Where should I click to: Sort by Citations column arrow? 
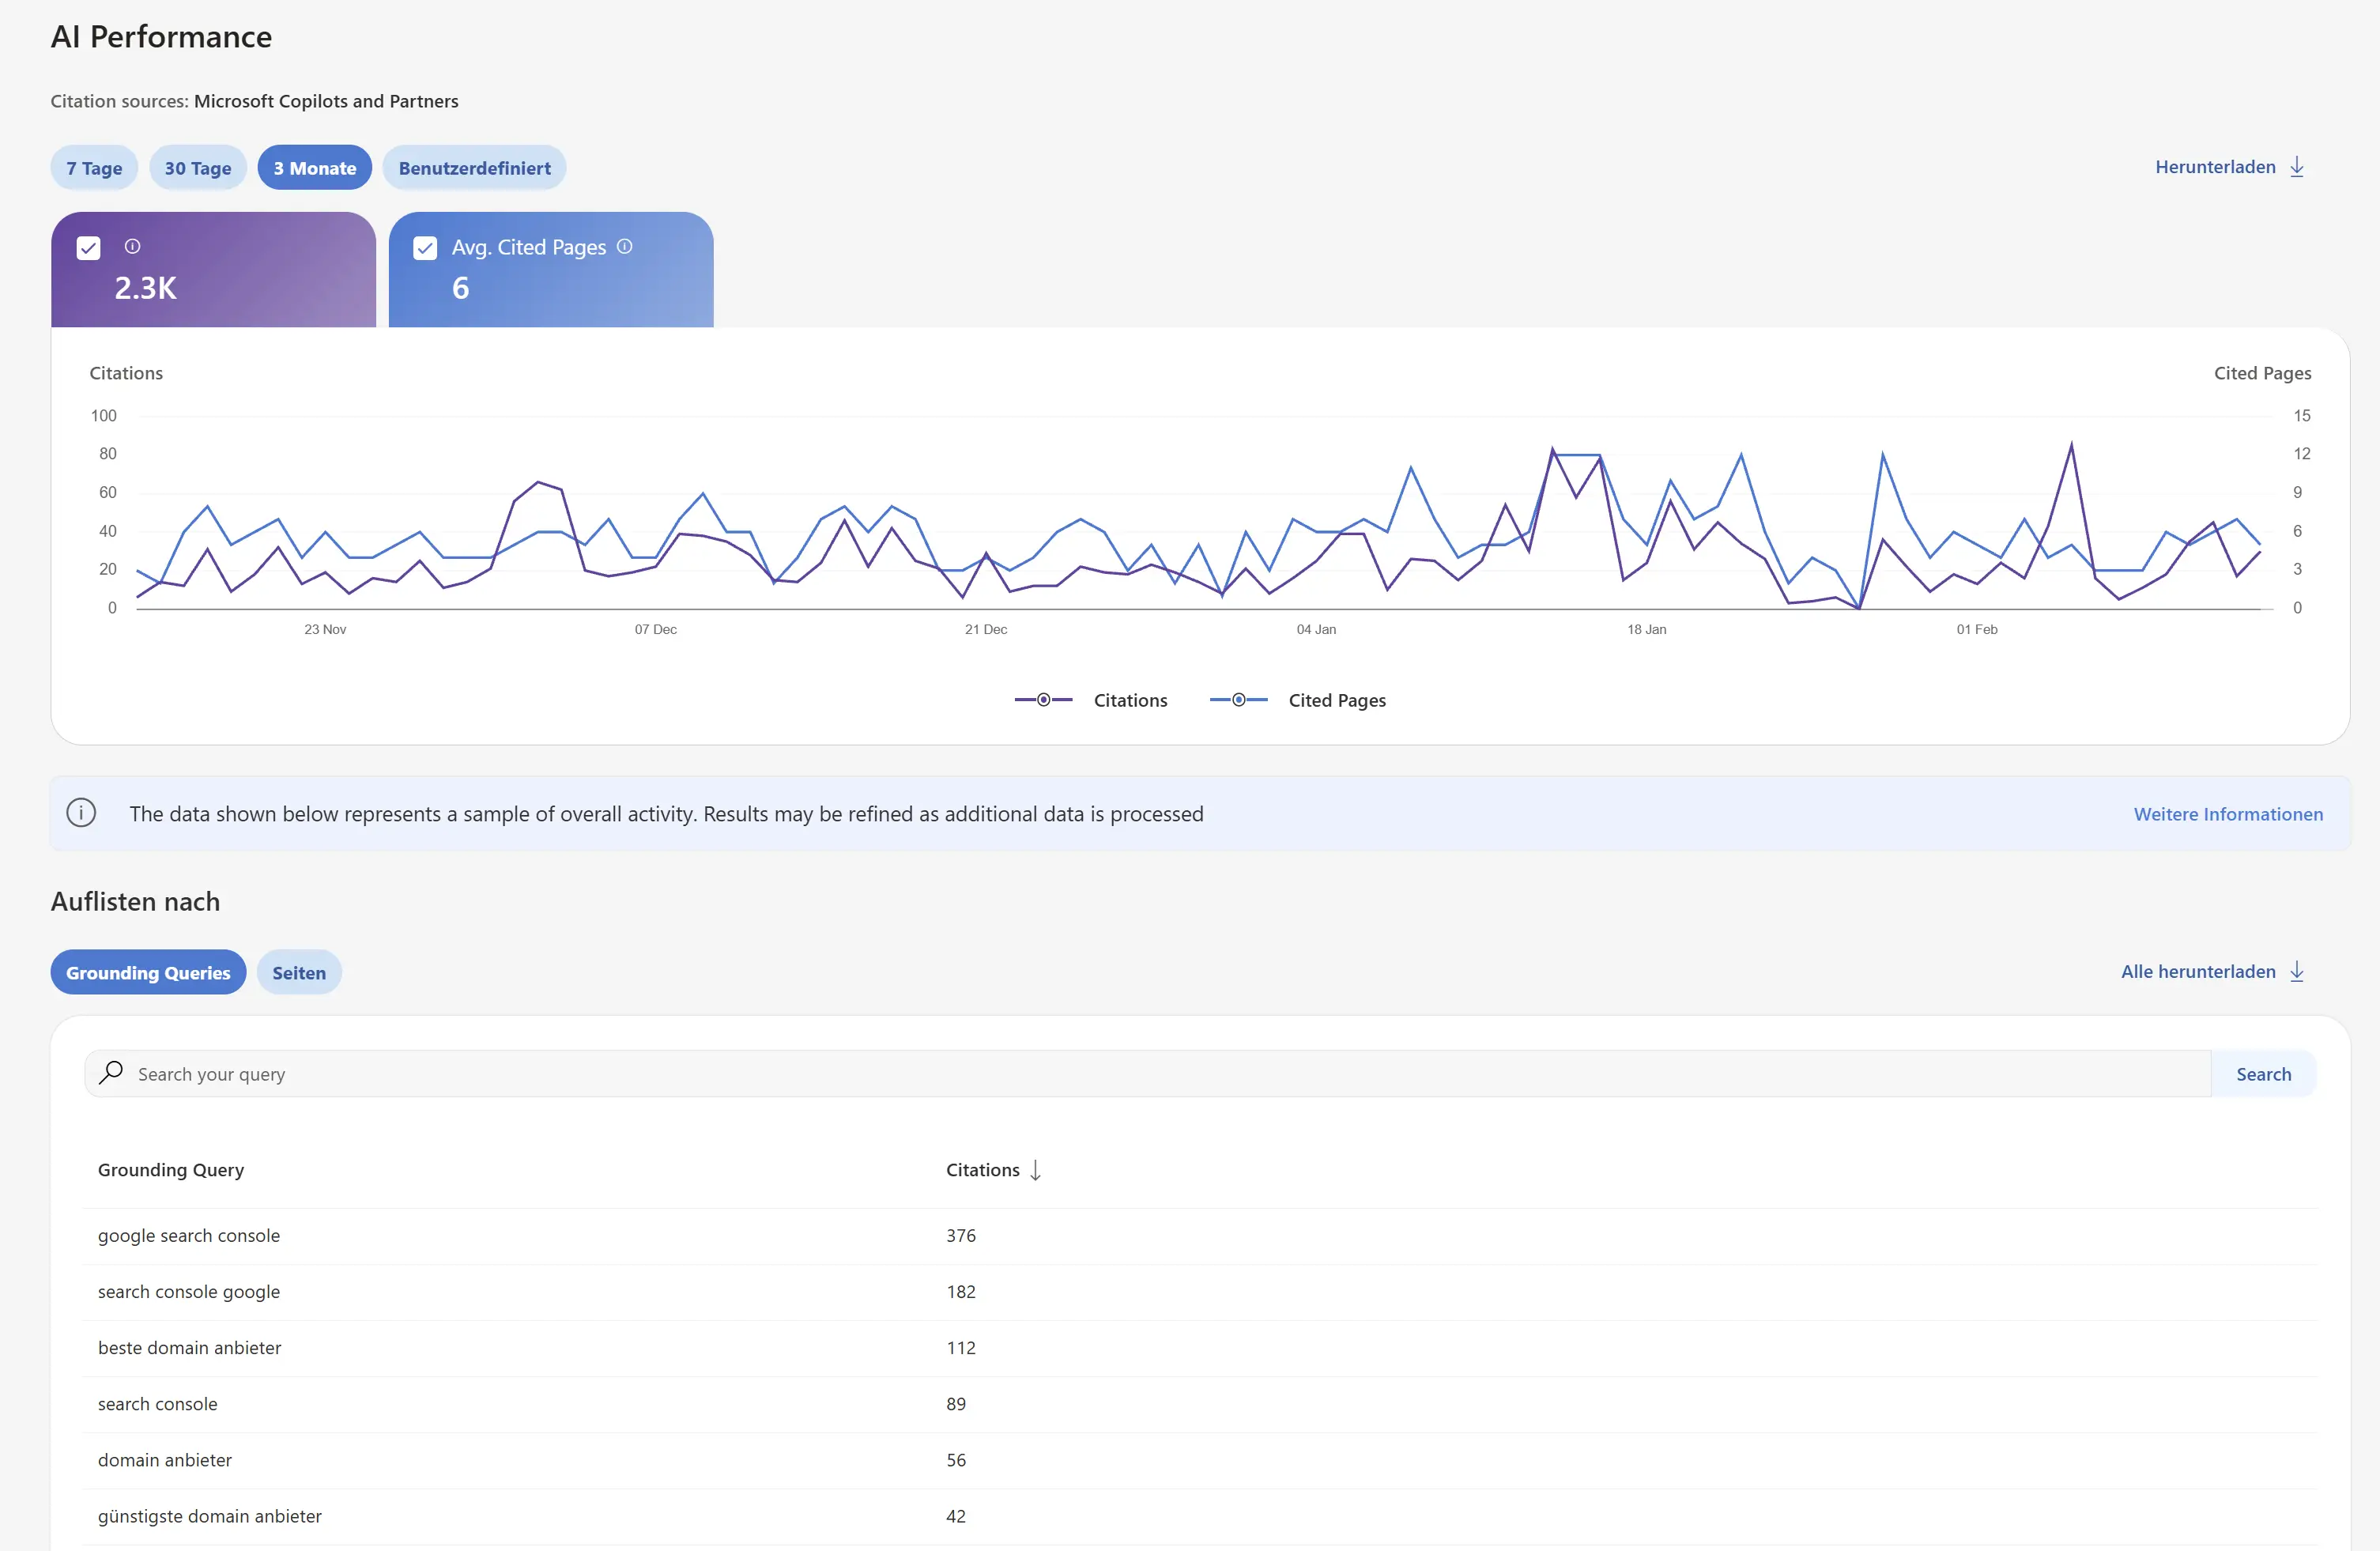tap(1035, 1170)
